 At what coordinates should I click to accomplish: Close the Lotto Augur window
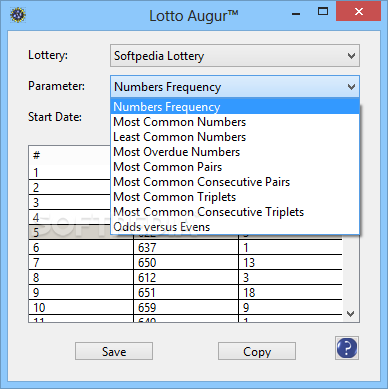tap(359, 11)
